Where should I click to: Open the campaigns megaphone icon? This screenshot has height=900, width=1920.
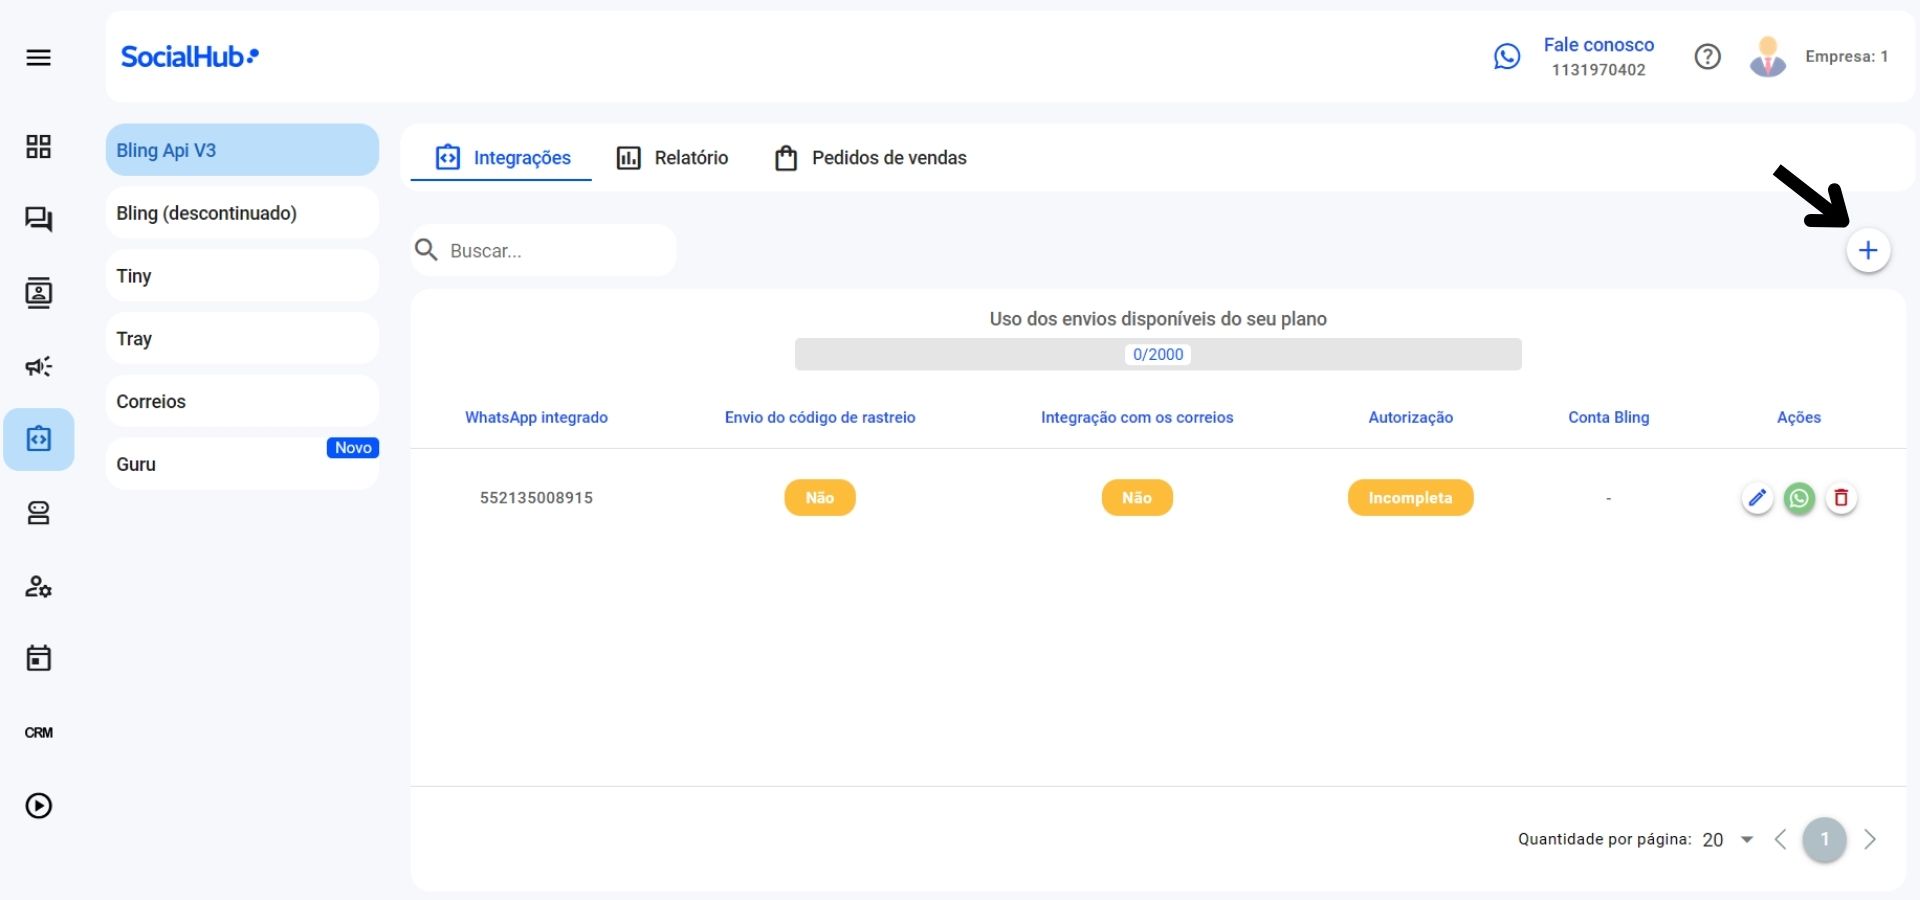pos(39,367)
